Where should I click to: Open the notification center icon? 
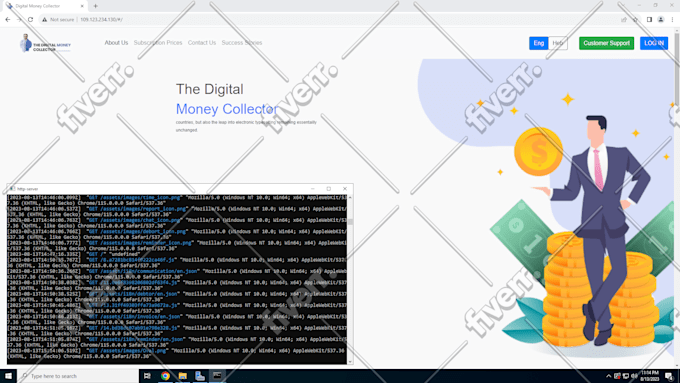pyautogui.click(x=669, y=376)
